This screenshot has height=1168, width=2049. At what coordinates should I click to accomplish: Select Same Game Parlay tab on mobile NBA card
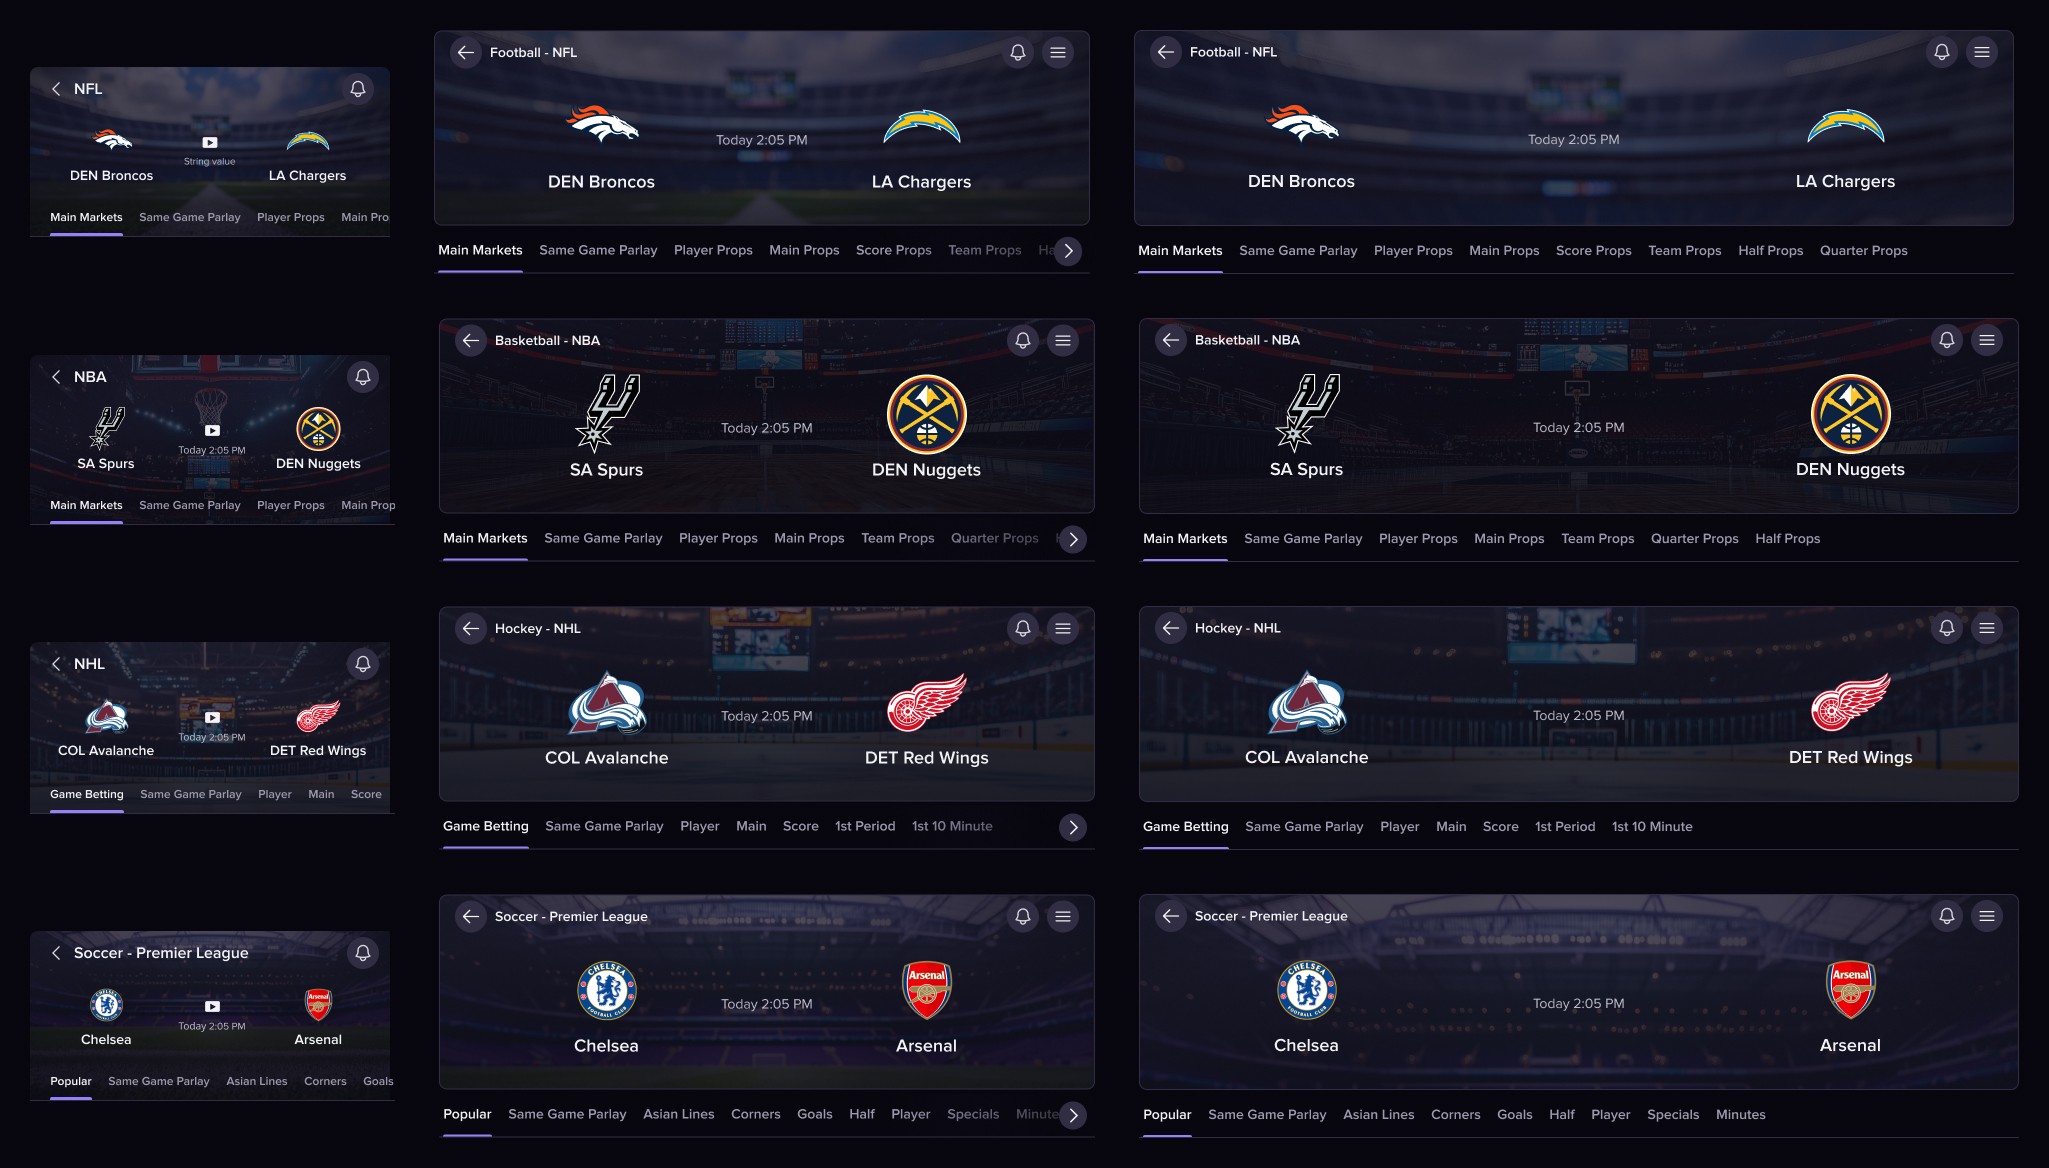[x=190, y=505]
